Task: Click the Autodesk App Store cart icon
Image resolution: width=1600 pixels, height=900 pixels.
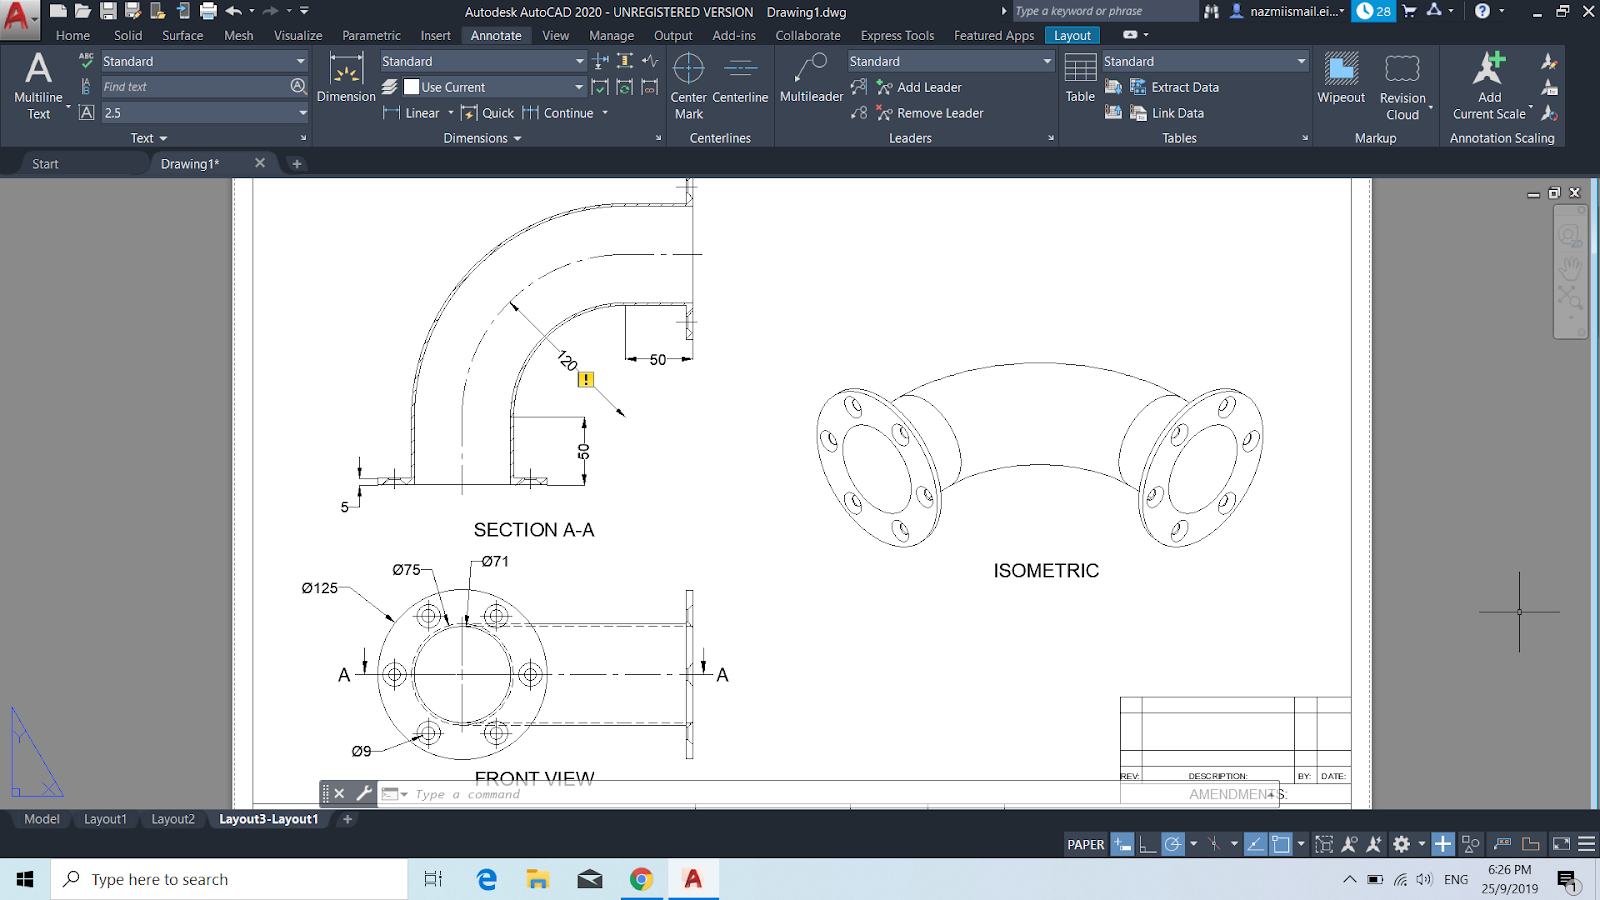Action: point(1410,11)
